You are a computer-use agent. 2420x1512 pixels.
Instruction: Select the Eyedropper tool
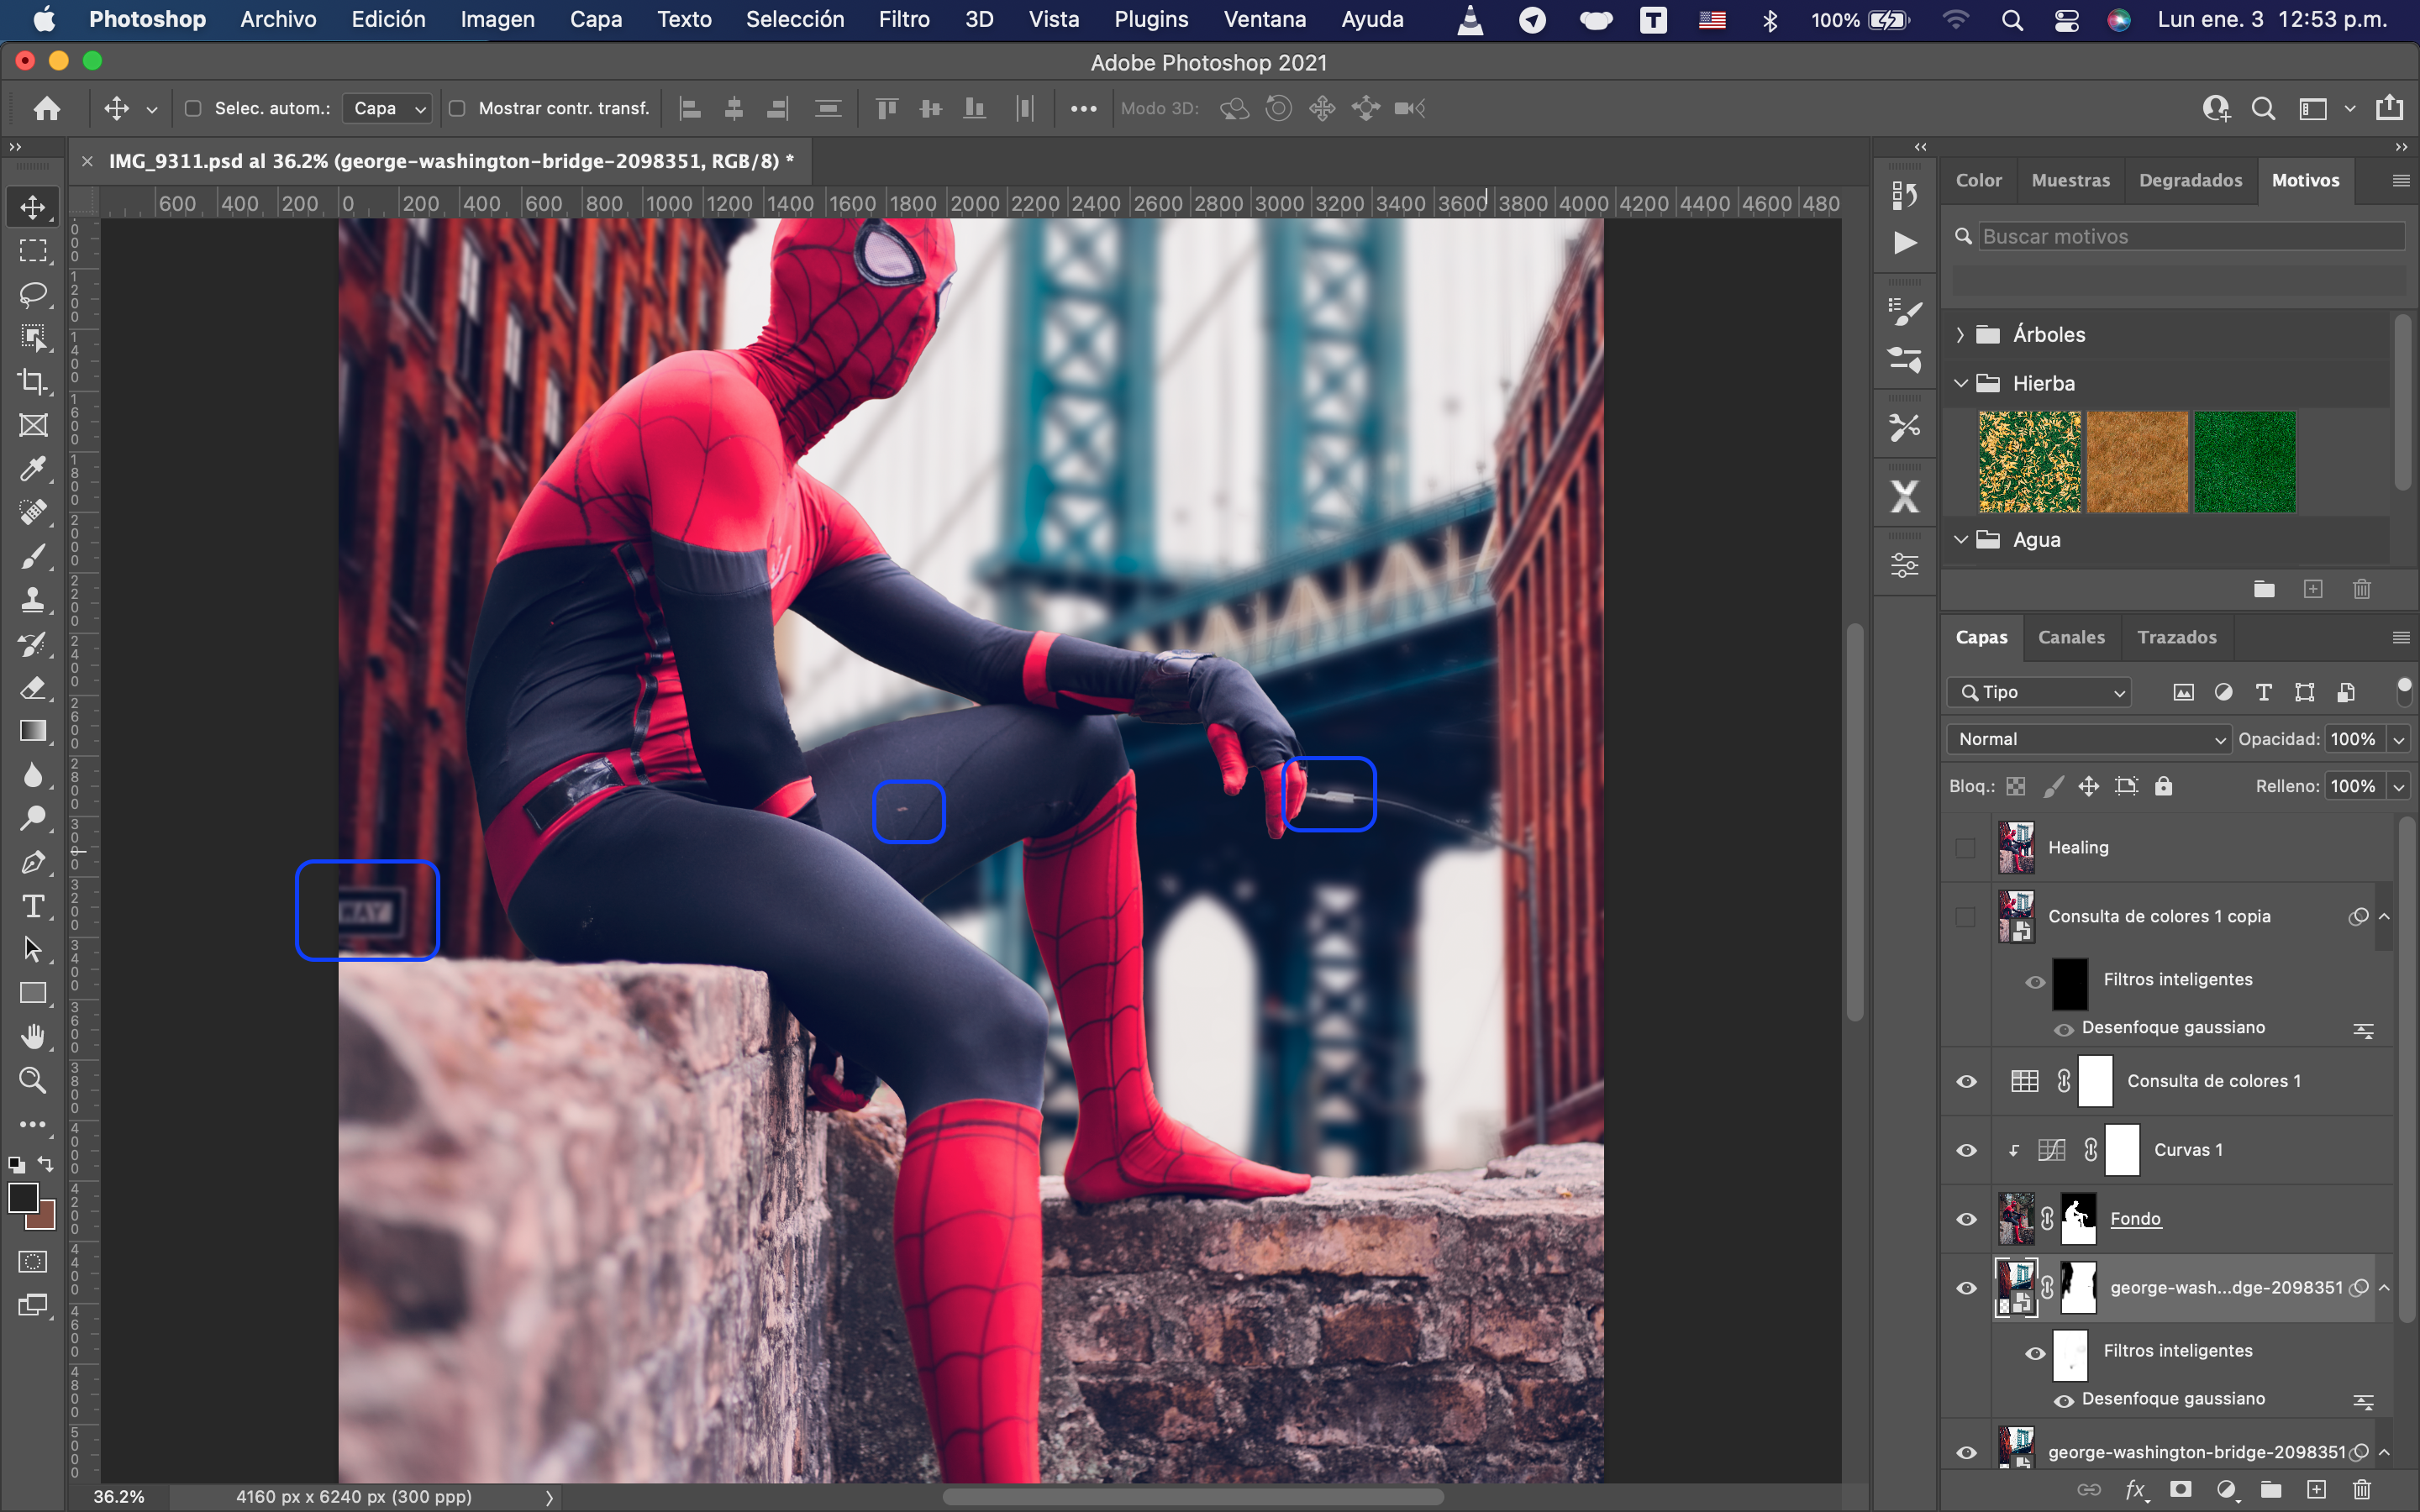click(x=33, y=469)
